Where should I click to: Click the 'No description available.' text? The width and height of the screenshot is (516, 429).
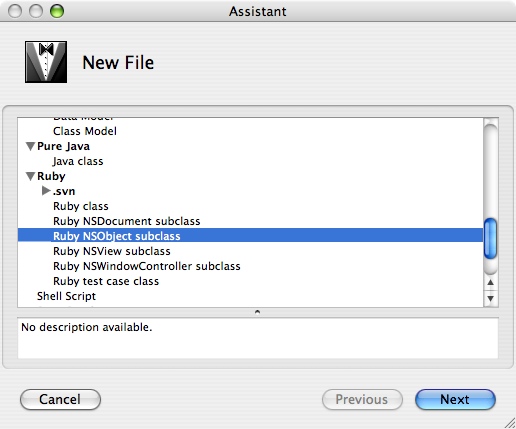87,327
